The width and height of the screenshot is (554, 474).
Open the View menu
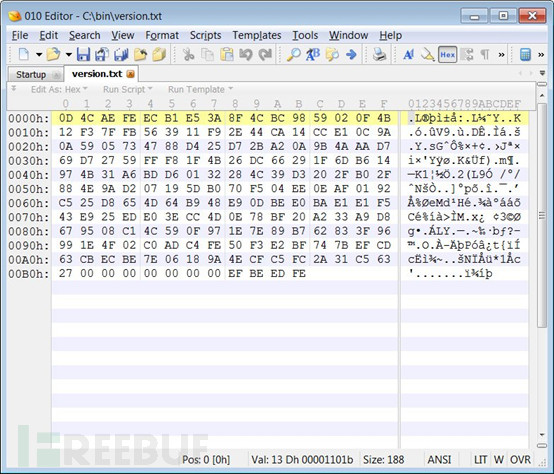[123, 35]
